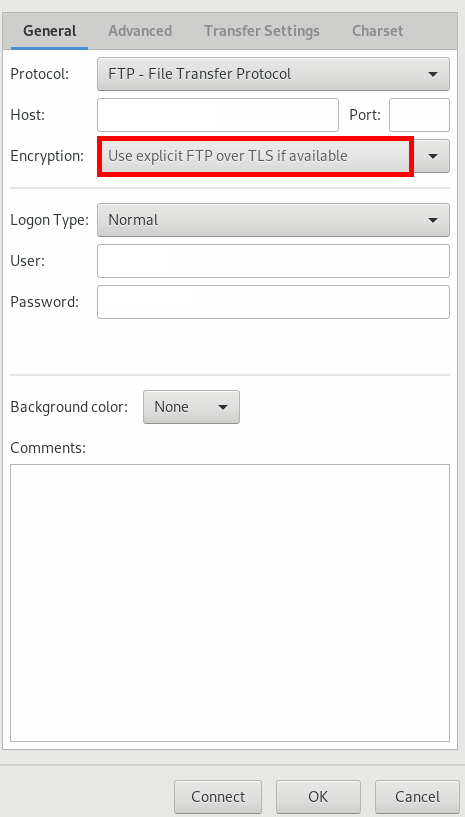Open the Protocol combo box showing FTP
The width and height of the screenshot is (465, 817).
[273, 74]
